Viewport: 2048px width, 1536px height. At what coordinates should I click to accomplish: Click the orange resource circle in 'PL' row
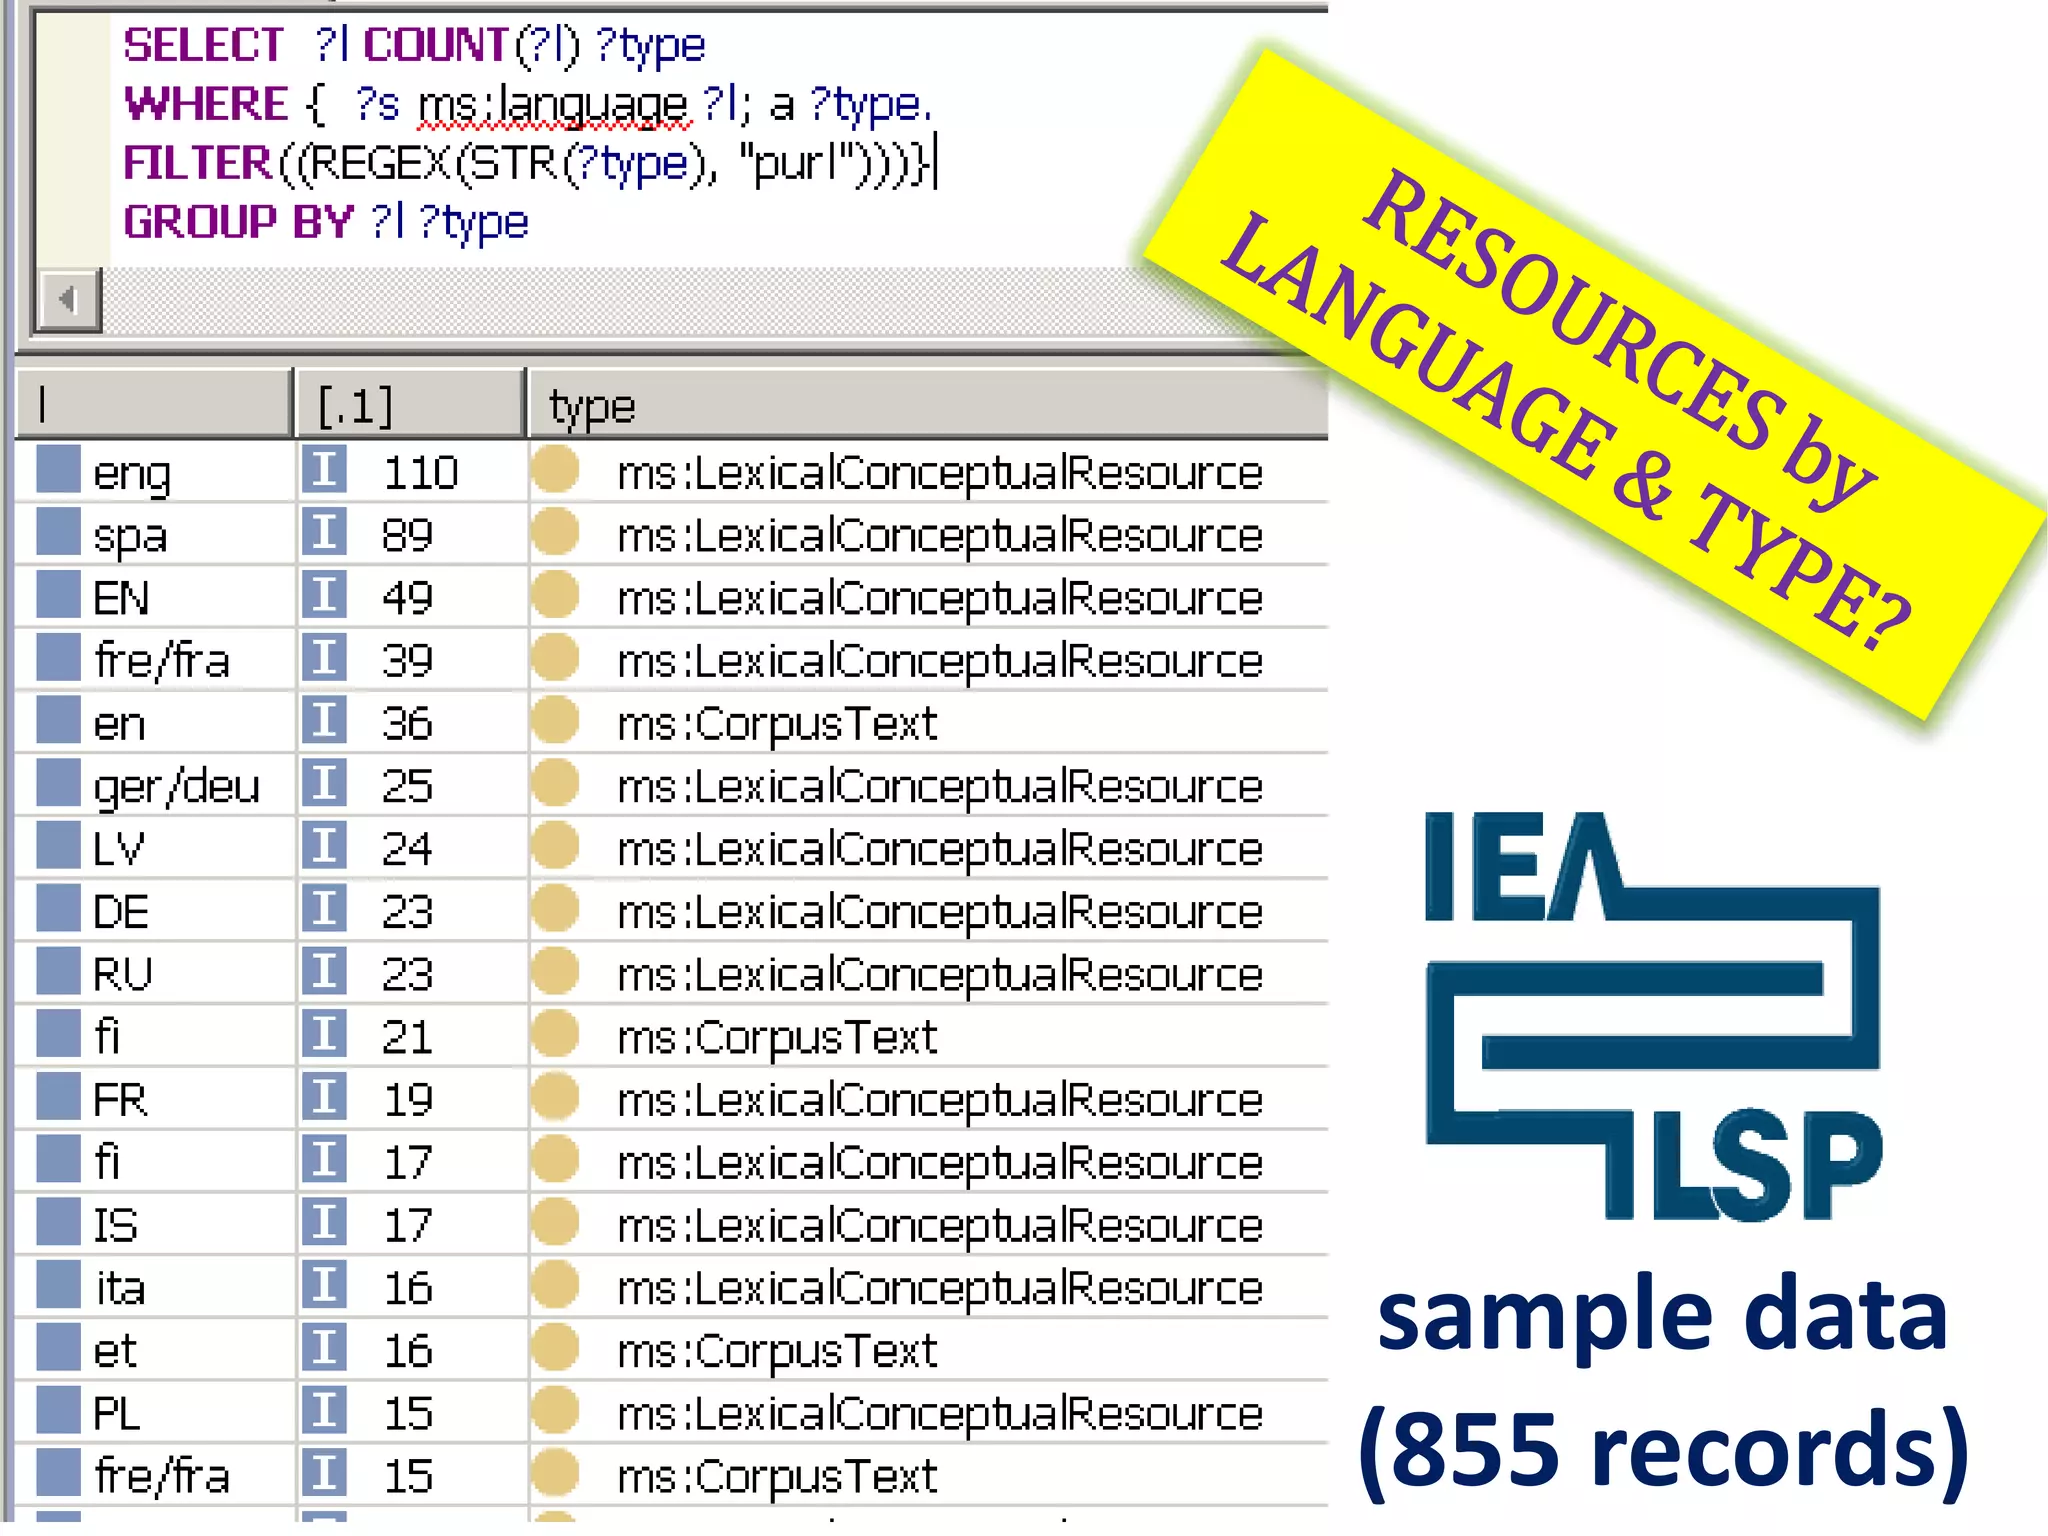click(555, 1410)
